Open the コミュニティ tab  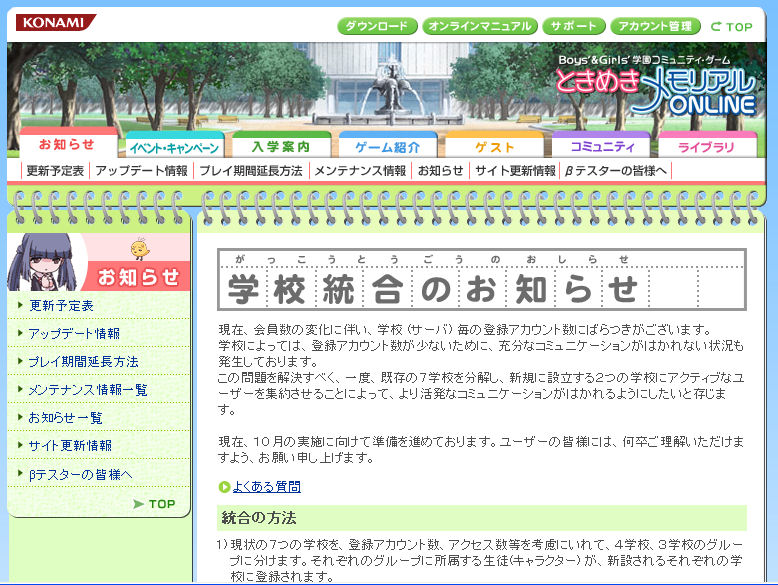(601, 146)
